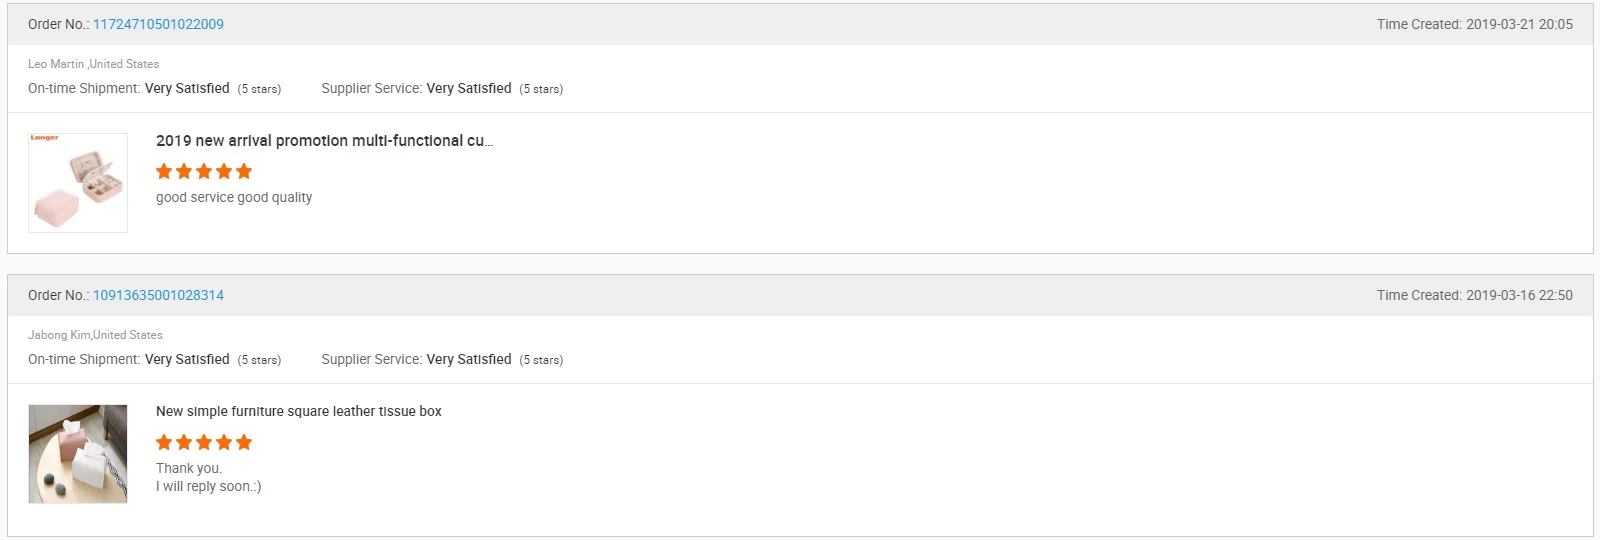Click the Longer brand logo on first thumbnail

pos(45,138)
